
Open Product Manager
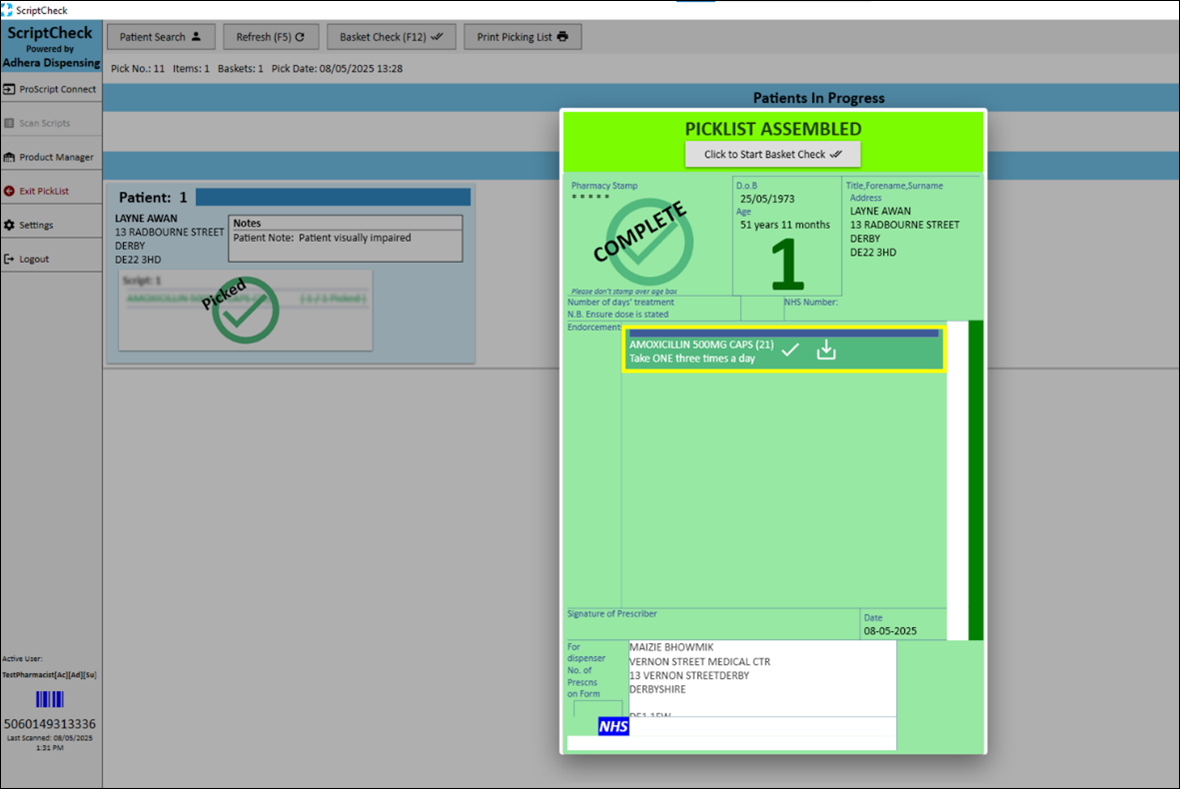[x=51, y=157]
